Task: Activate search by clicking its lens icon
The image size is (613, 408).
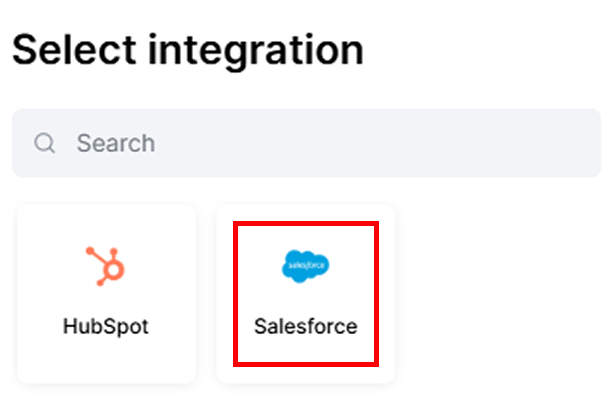Action: pyautogui.click(x=45, y=143)
